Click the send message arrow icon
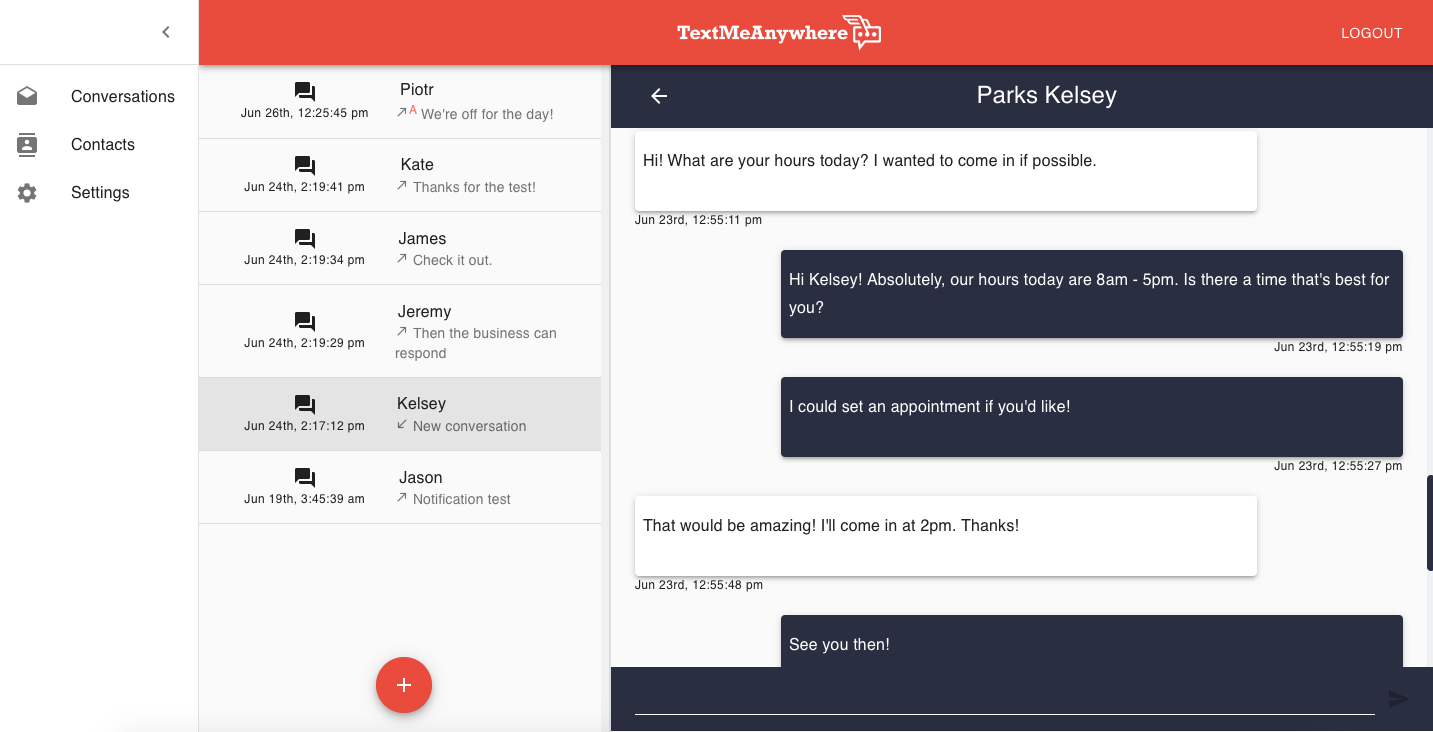This screenshot has width=1433, height=732. click(x=1398, y=699)
